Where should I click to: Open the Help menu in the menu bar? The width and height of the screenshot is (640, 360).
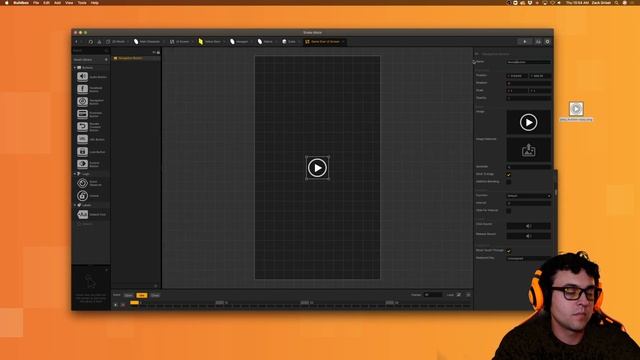pyautogui.click(x=95, y=3)
